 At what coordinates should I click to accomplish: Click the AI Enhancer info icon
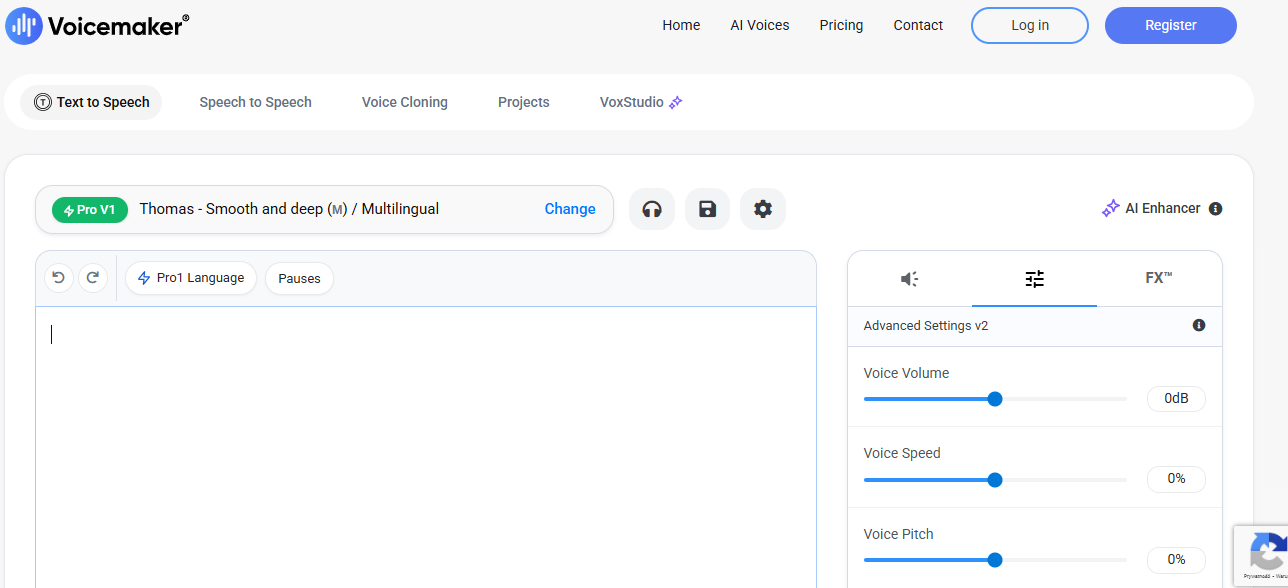click(x=1216, y=209)
